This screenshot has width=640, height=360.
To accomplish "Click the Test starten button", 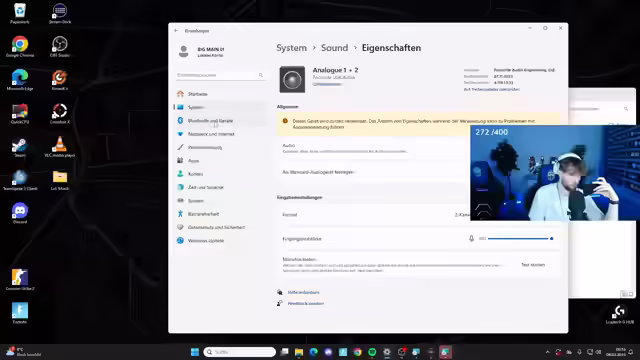I will click(533, 265).
